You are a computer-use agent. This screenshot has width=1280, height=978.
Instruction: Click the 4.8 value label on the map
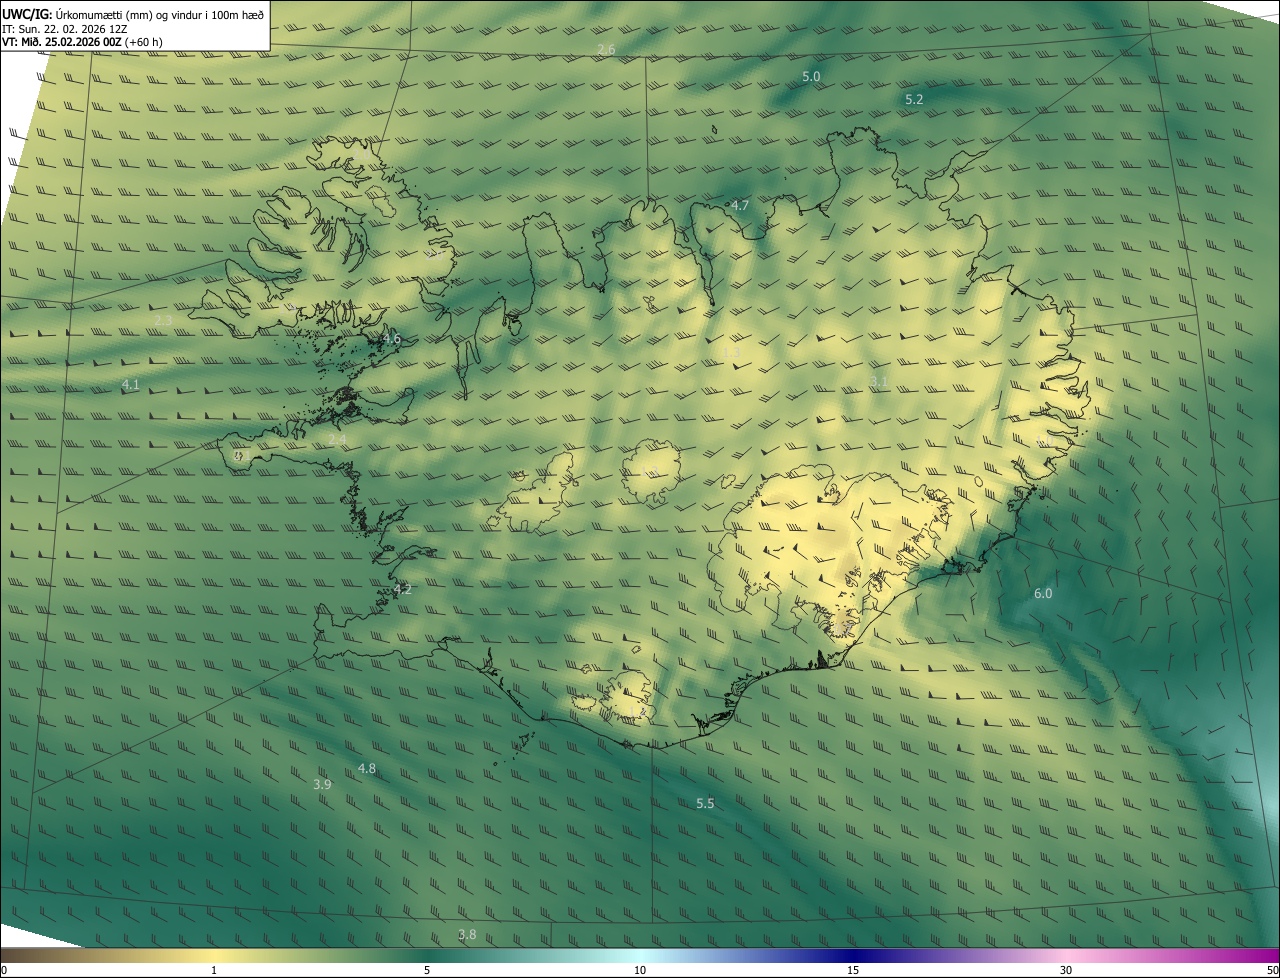coord(367,768)
